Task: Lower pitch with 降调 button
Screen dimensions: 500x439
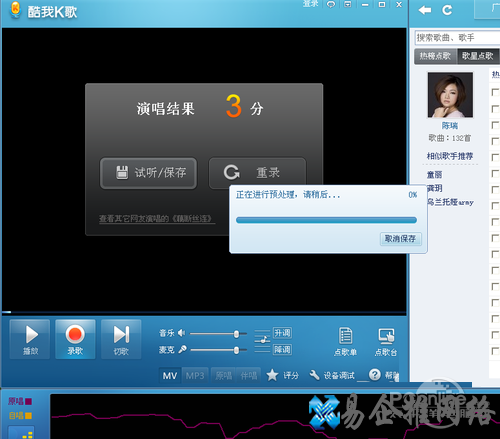Action: (282, 349)
